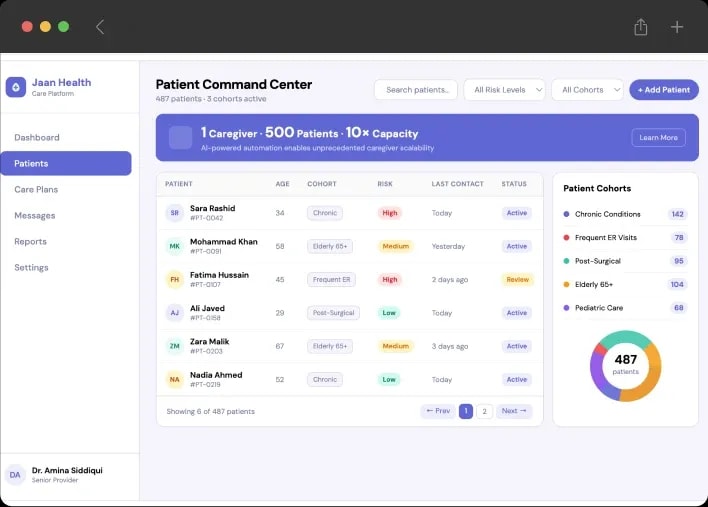Go to the Prev page
Viewport: 708px width, 507px height.
pyautogui.click(x=438, y=411)
